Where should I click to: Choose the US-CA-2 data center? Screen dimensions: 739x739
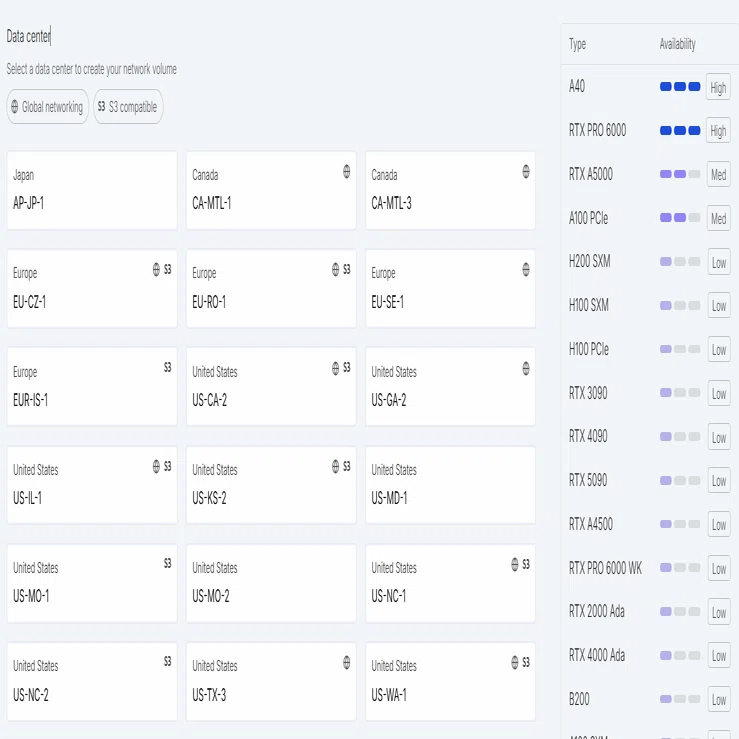(271, 386)
